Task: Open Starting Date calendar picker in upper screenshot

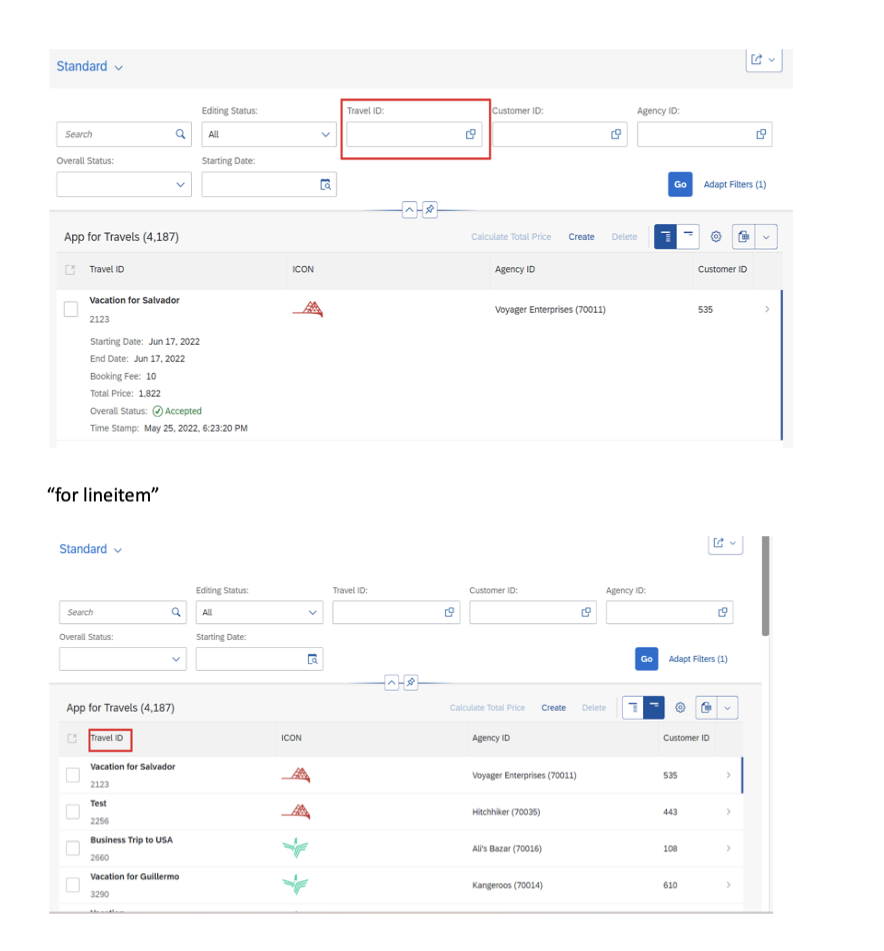Action: pyautogui.click(x=326, y=184)
